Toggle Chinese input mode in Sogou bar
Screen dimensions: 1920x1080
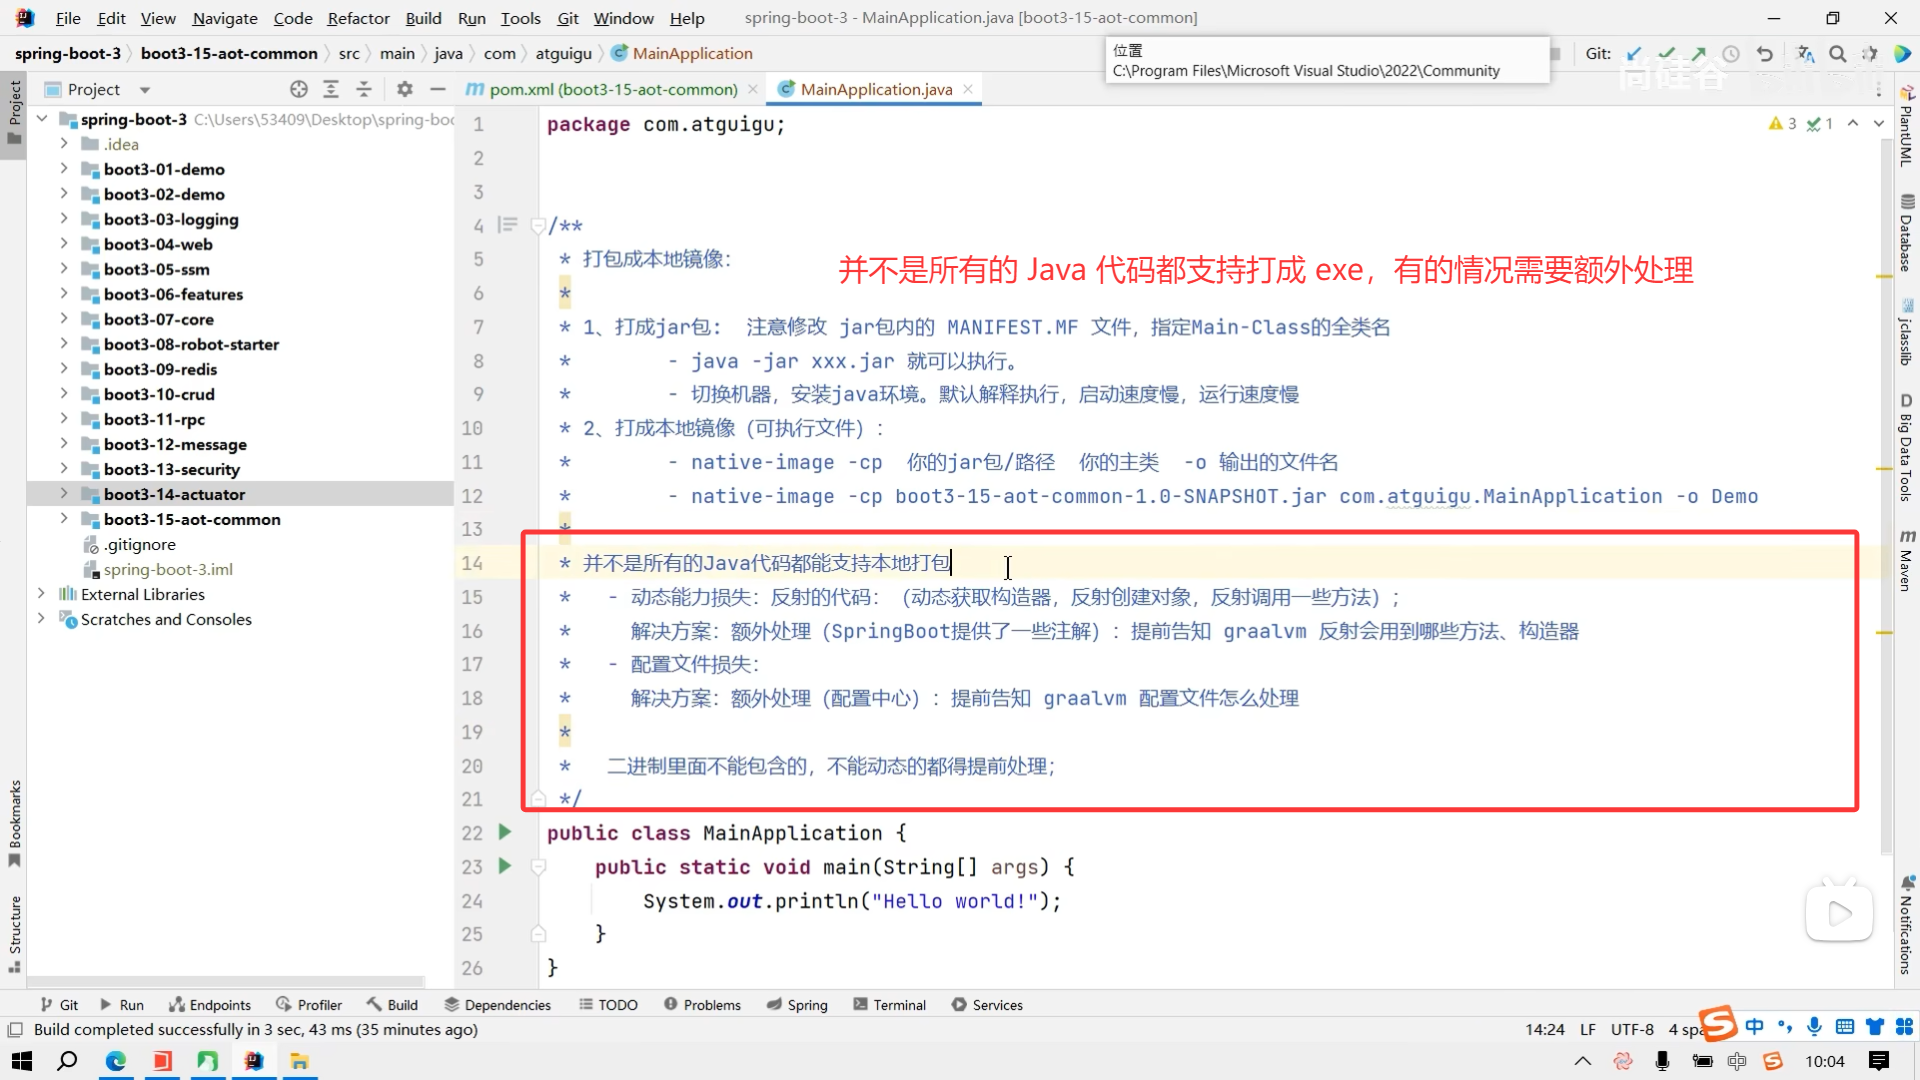pos(1754,1026)
